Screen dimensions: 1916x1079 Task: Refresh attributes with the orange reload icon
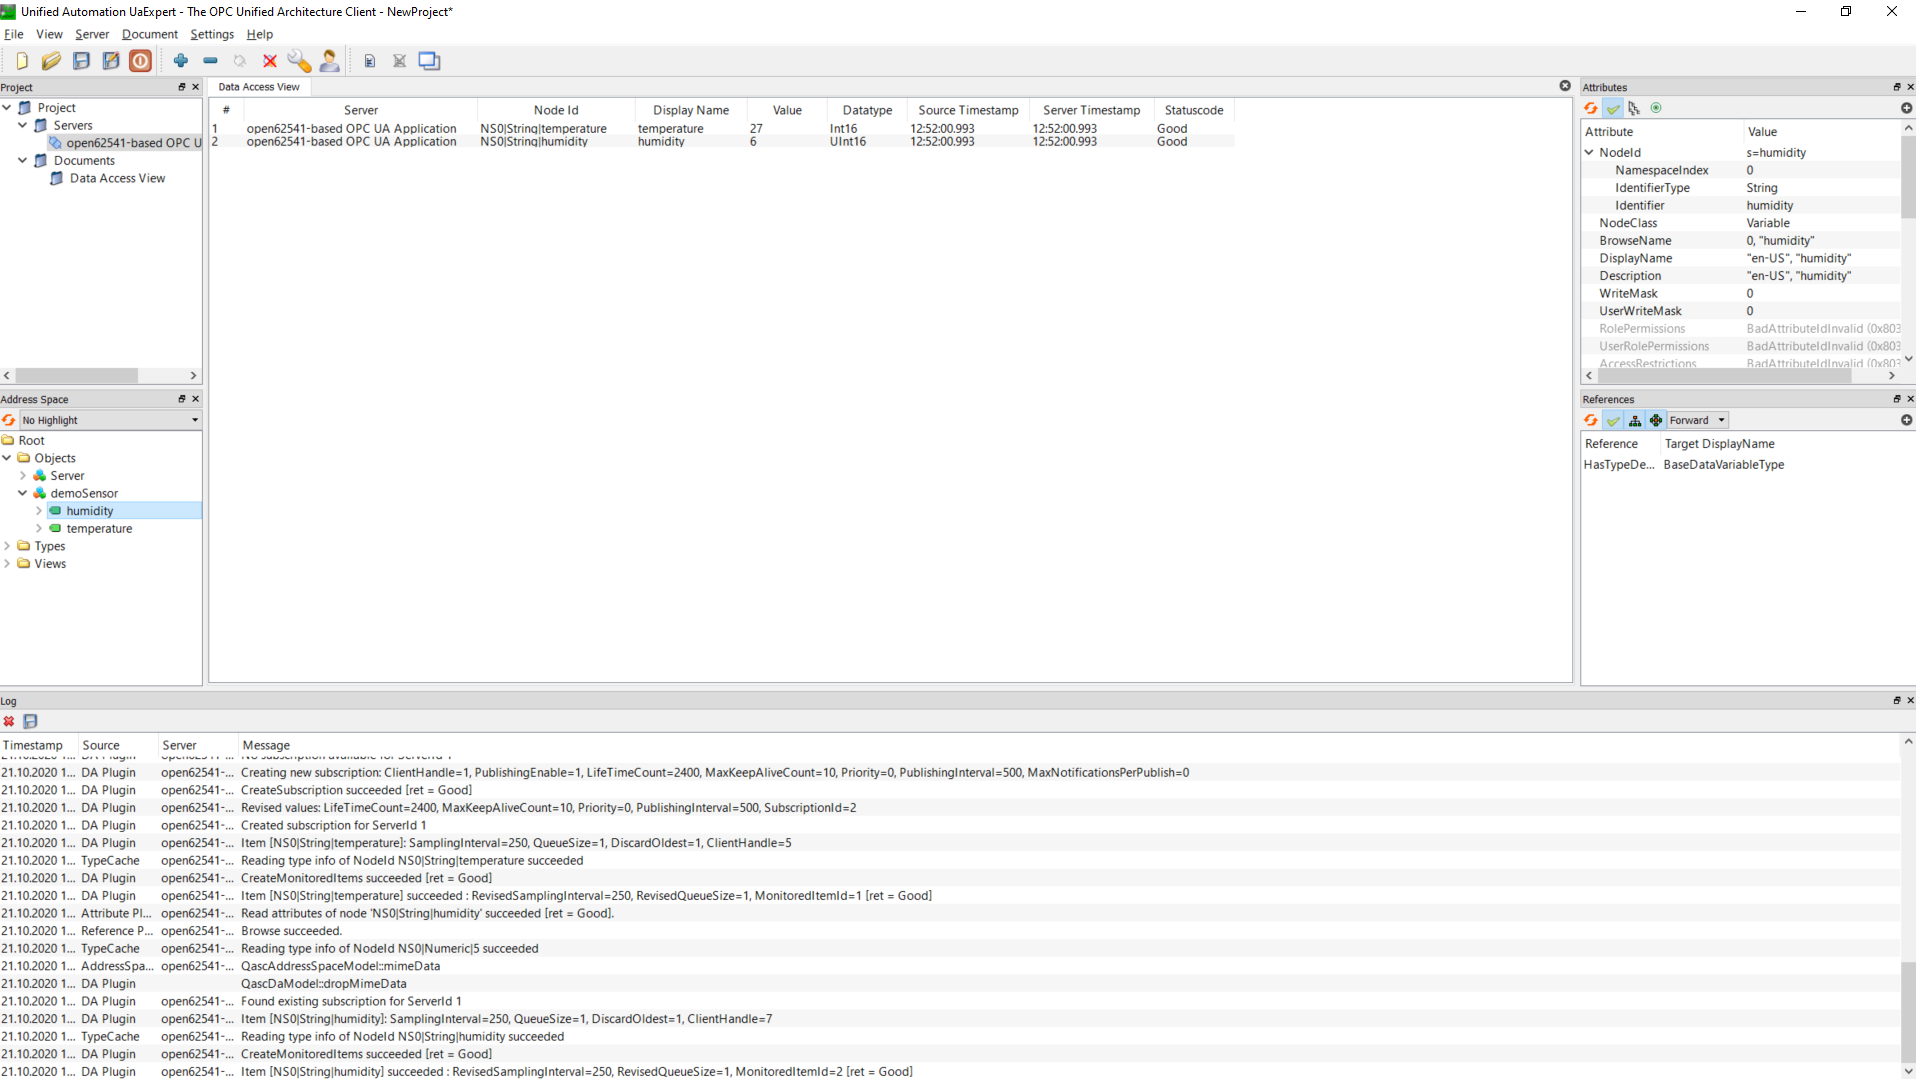click(1590, 108)
